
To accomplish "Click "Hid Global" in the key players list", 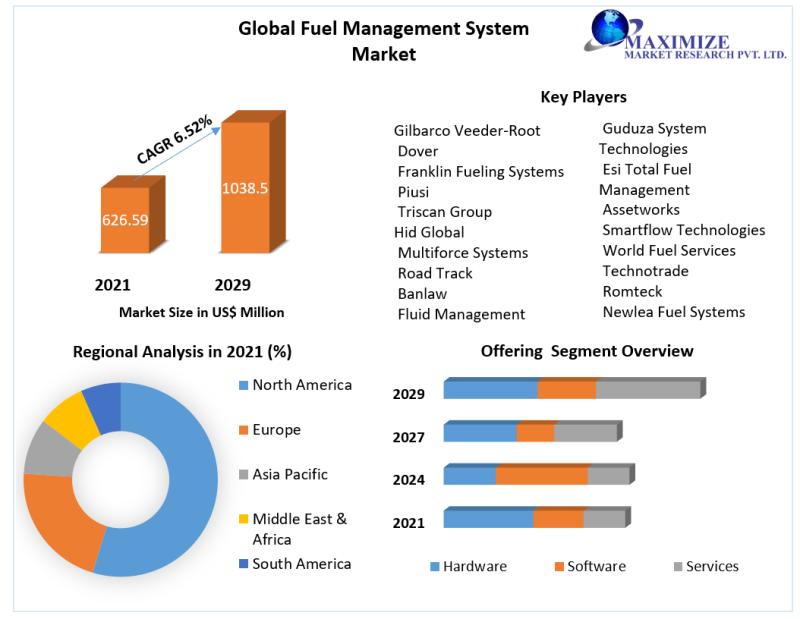I will click(x=429, y=233).
